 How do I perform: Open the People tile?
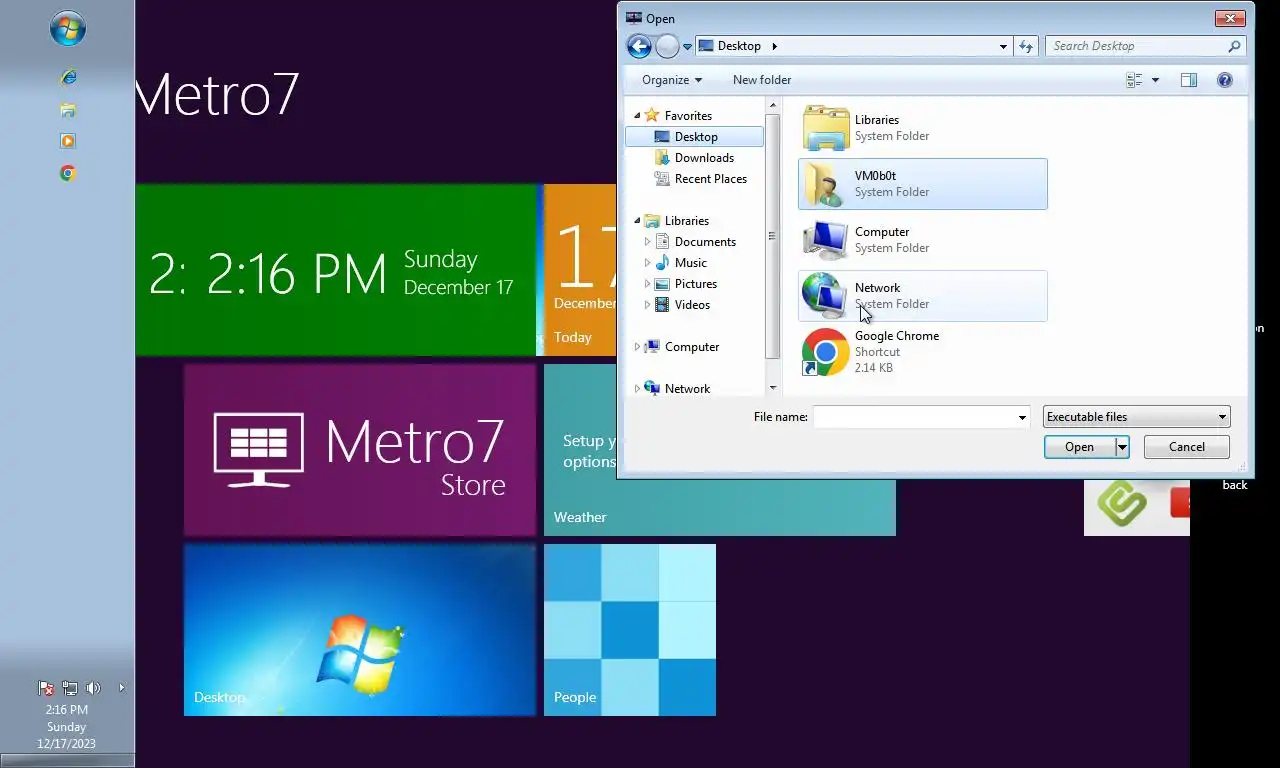pos(630,630)
